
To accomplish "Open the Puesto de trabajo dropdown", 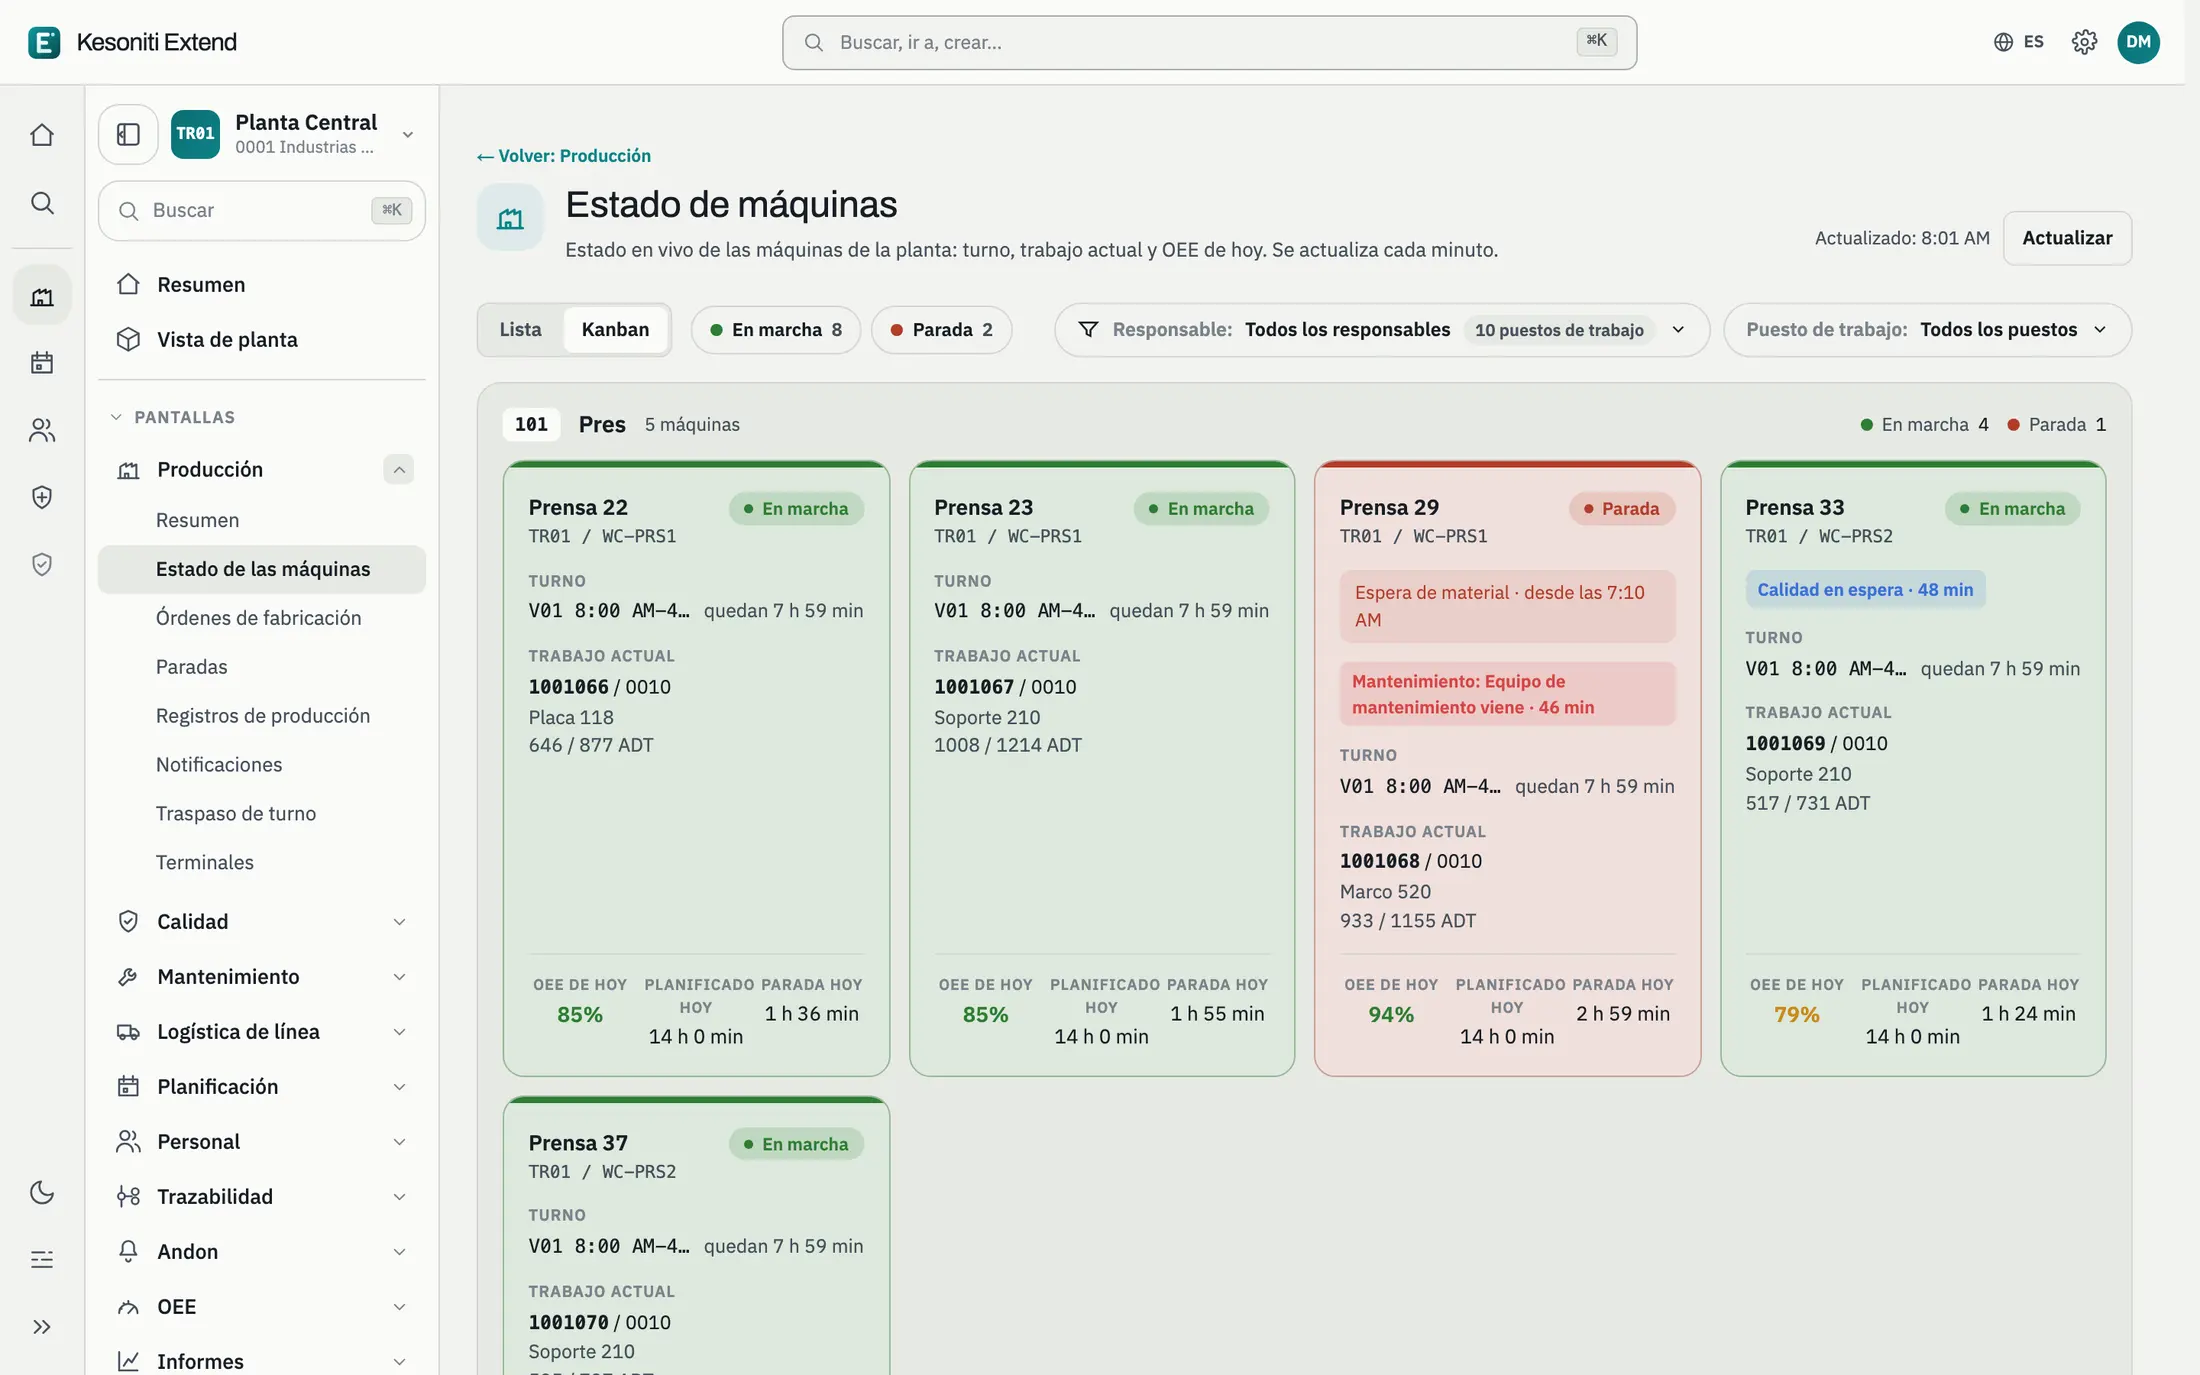I will click(1927, 330).
